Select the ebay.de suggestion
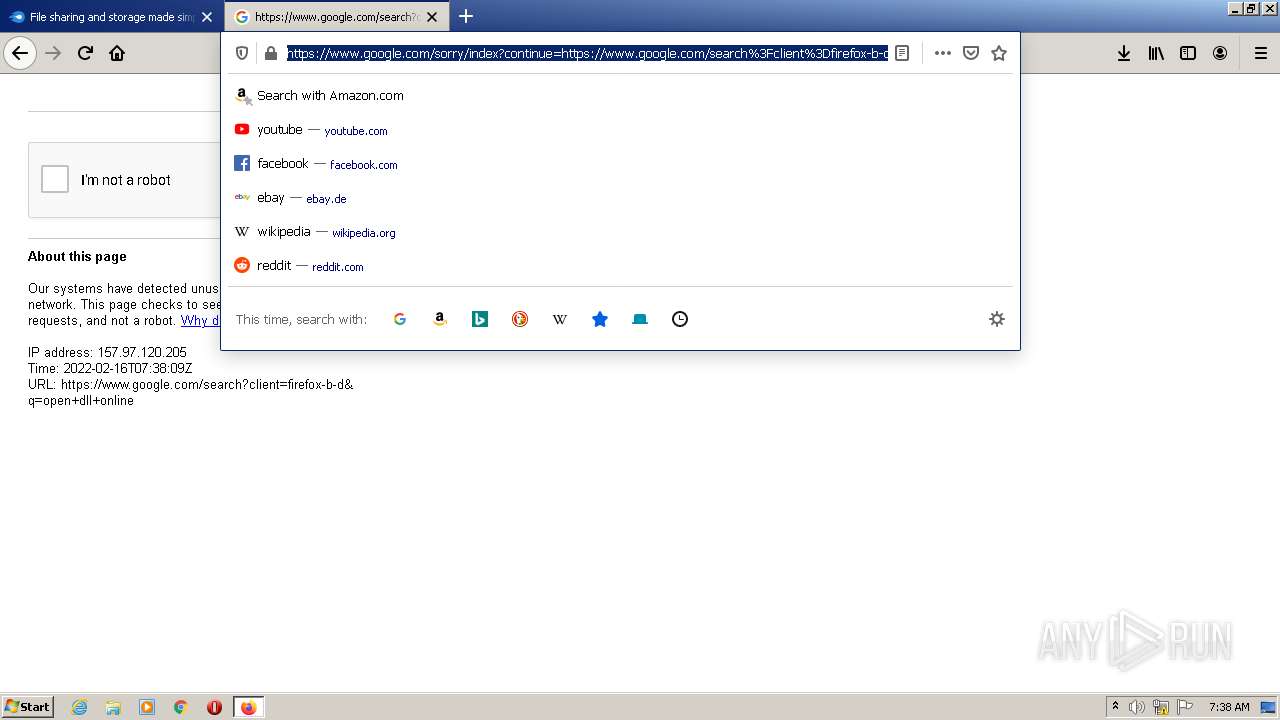This screenshot has width=1280, height=720. pos(620,198)
